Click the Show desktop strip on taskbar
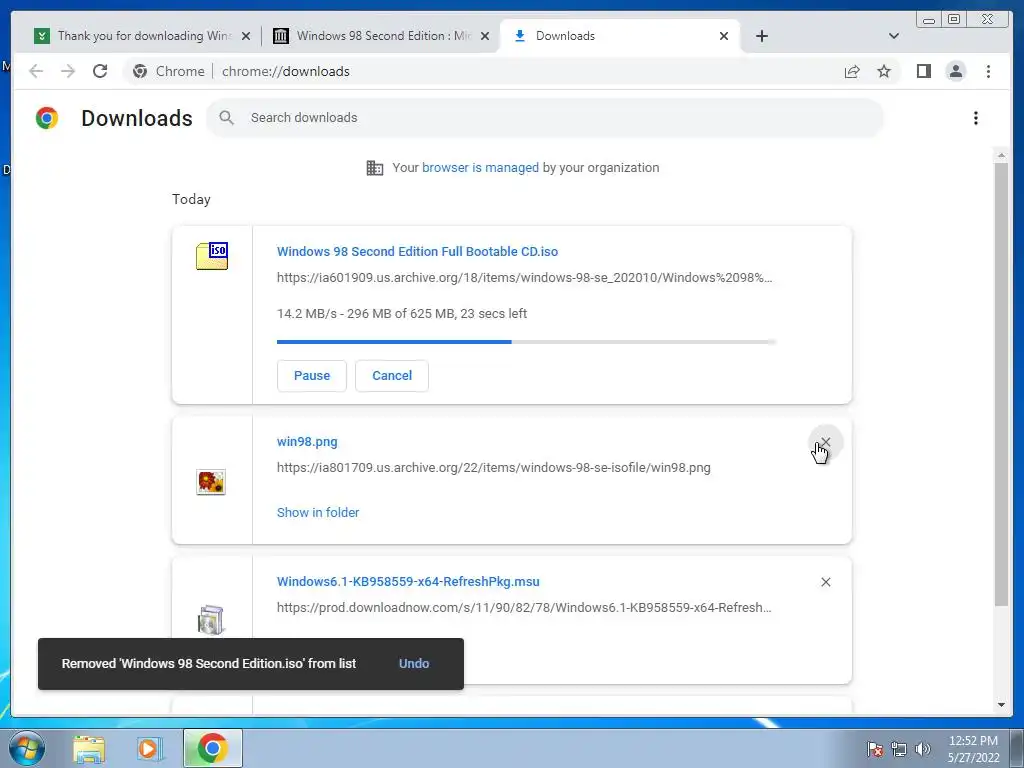The width and height of the screenshot is (1024, 768). point(1016,748)
